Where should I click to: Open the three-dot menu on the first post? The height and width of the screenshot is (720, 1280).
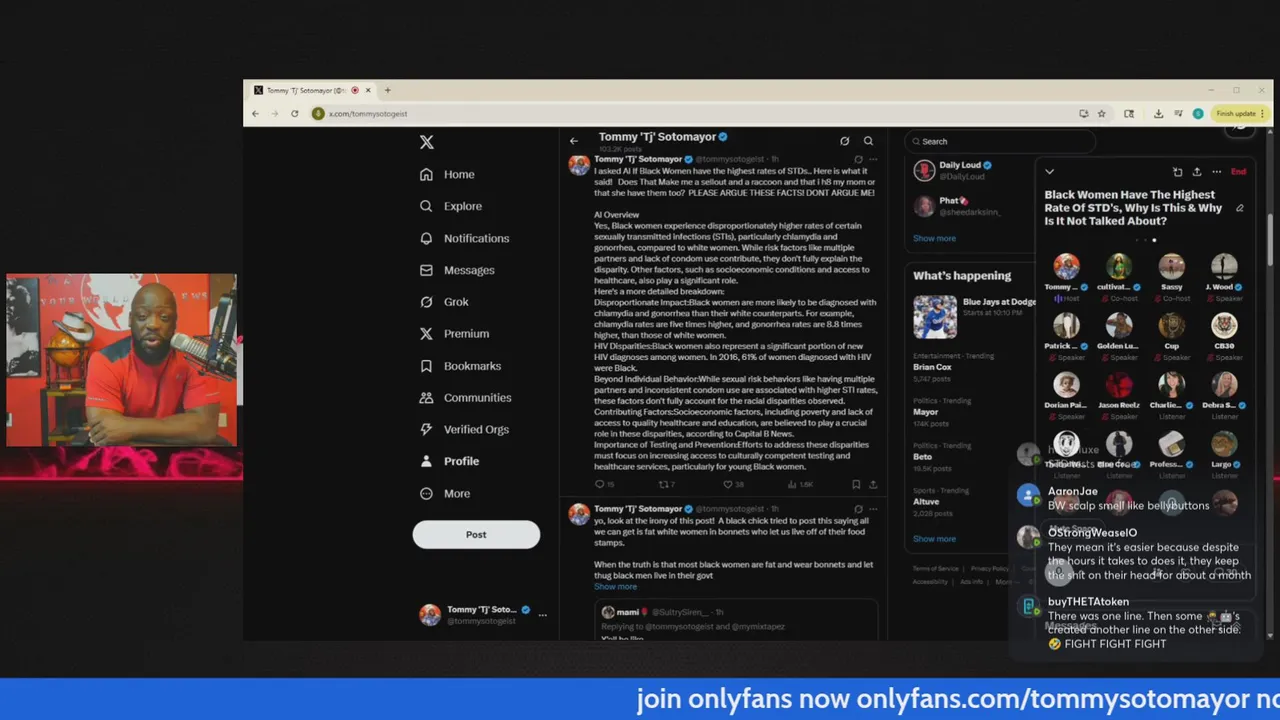[873, 159]
